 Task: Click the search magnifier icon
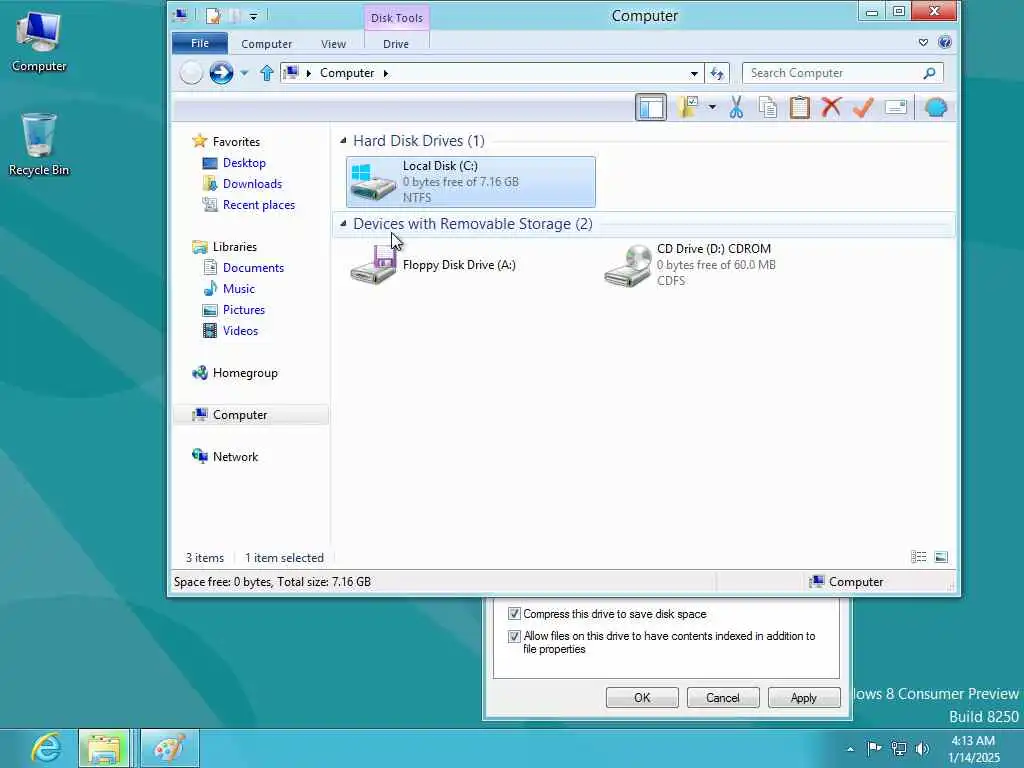929,73
